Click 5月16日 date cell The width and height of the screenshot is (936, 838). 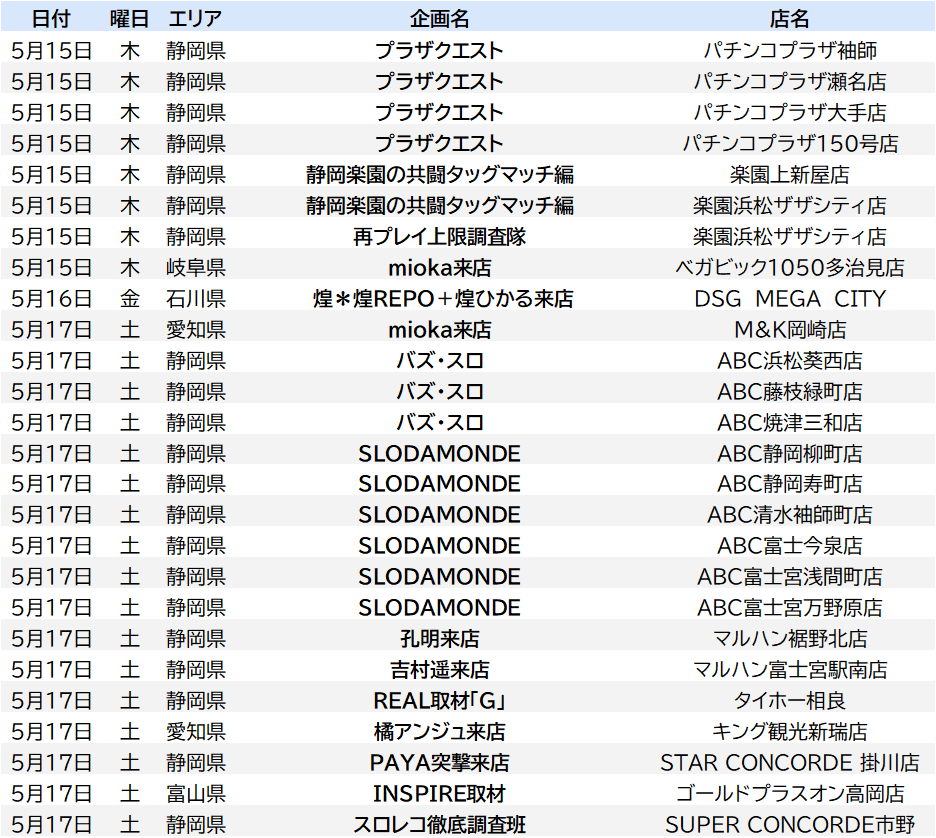51,298
